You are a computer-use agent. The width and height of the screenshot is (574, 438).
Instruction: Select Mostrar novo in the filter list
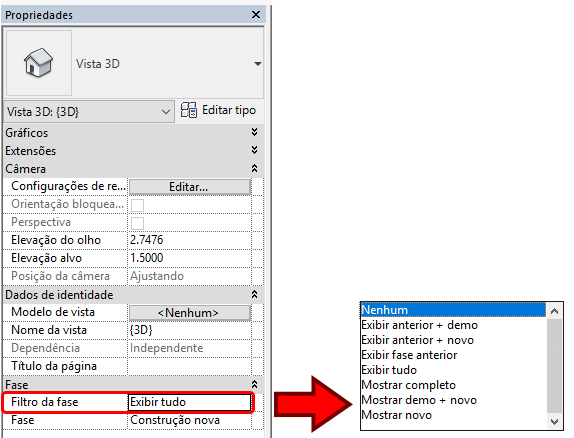(396, 415)
